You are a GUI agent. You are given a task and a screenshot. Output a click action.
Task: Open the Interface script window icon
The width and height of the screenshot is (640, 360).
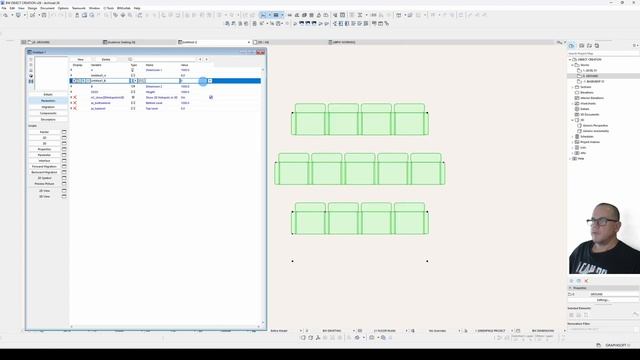(x=64, y=161)
